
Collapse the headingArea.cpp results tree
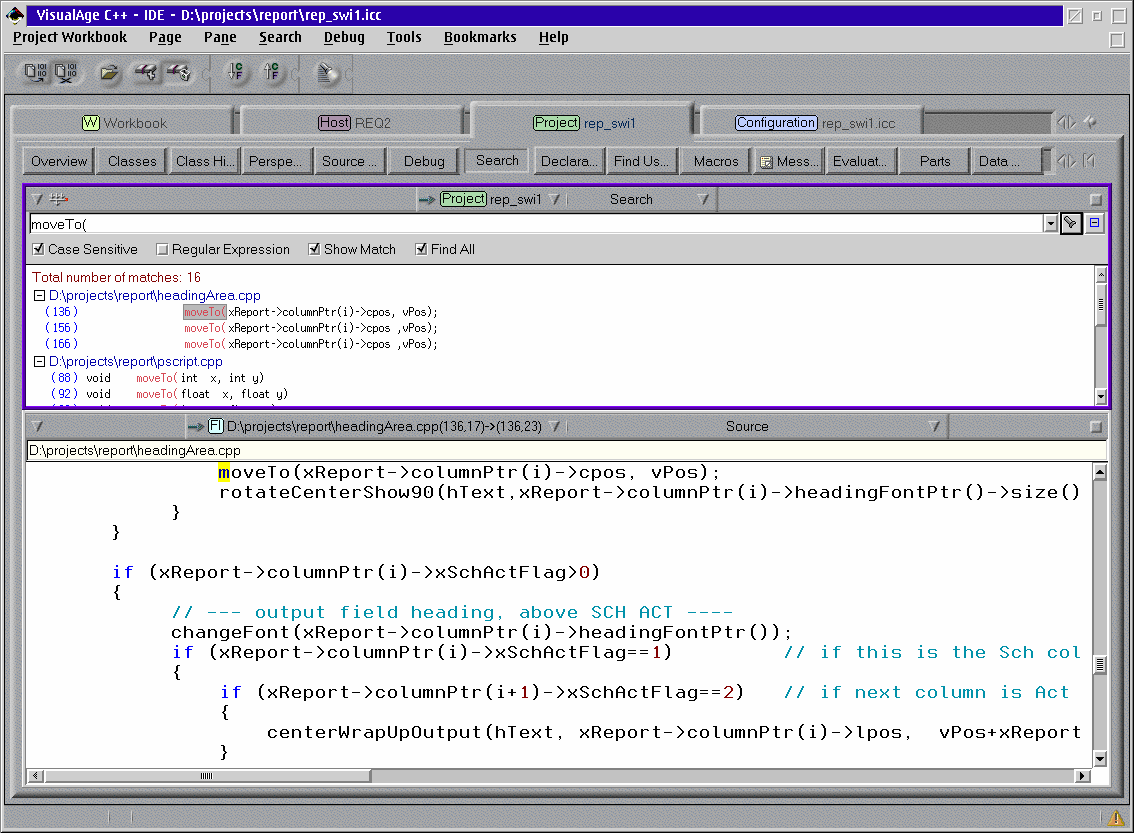pyautogui.click(x=40, y=296)
